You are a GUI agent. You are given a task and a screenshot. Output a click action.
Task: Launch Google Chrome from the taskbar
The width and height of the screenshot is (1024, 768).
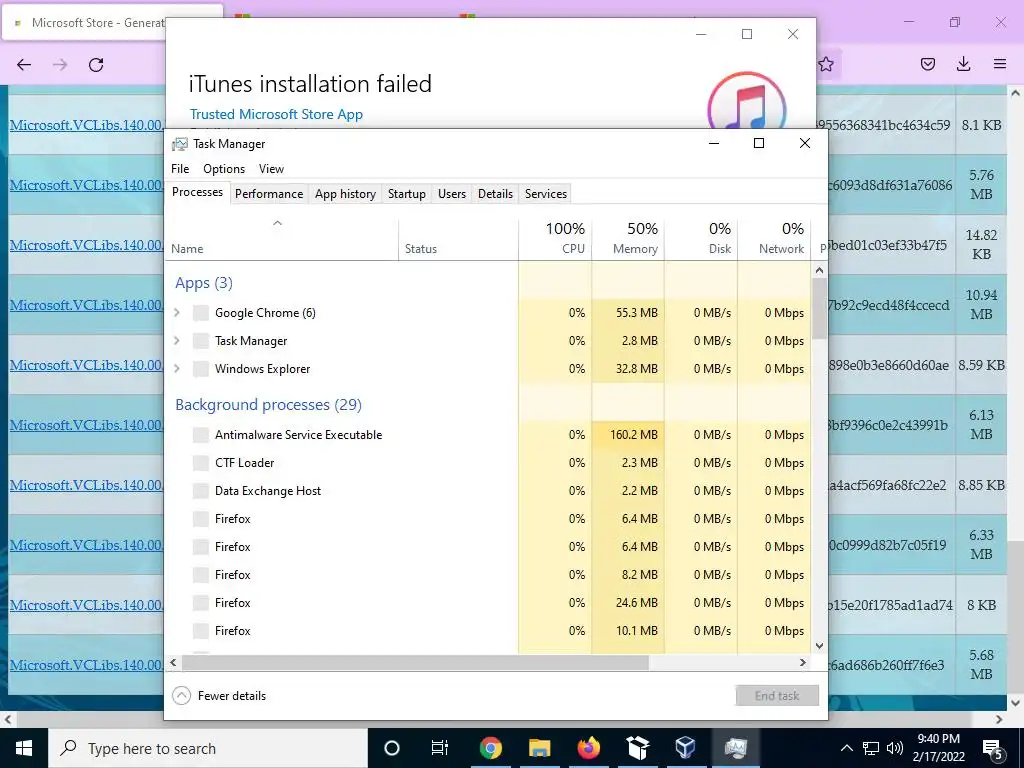(x=490, y=748)
